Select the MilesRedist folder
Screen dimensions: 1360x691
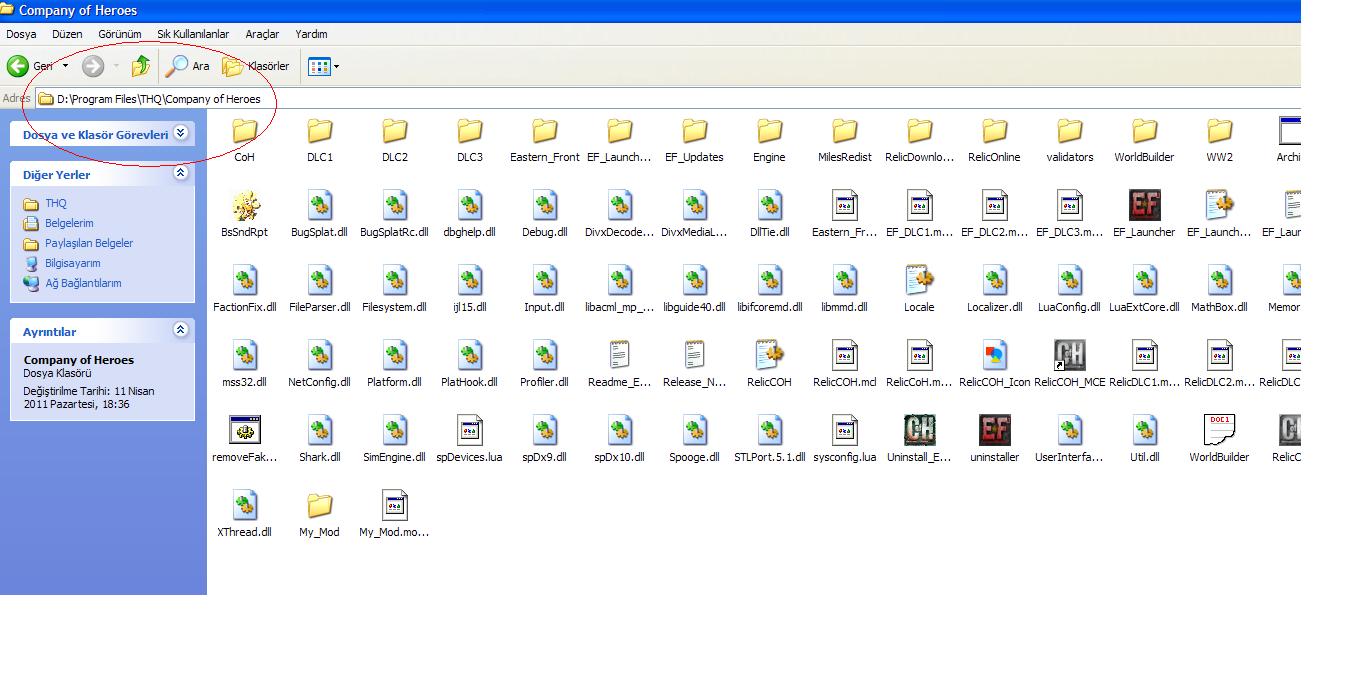click(x=844, y=140)
